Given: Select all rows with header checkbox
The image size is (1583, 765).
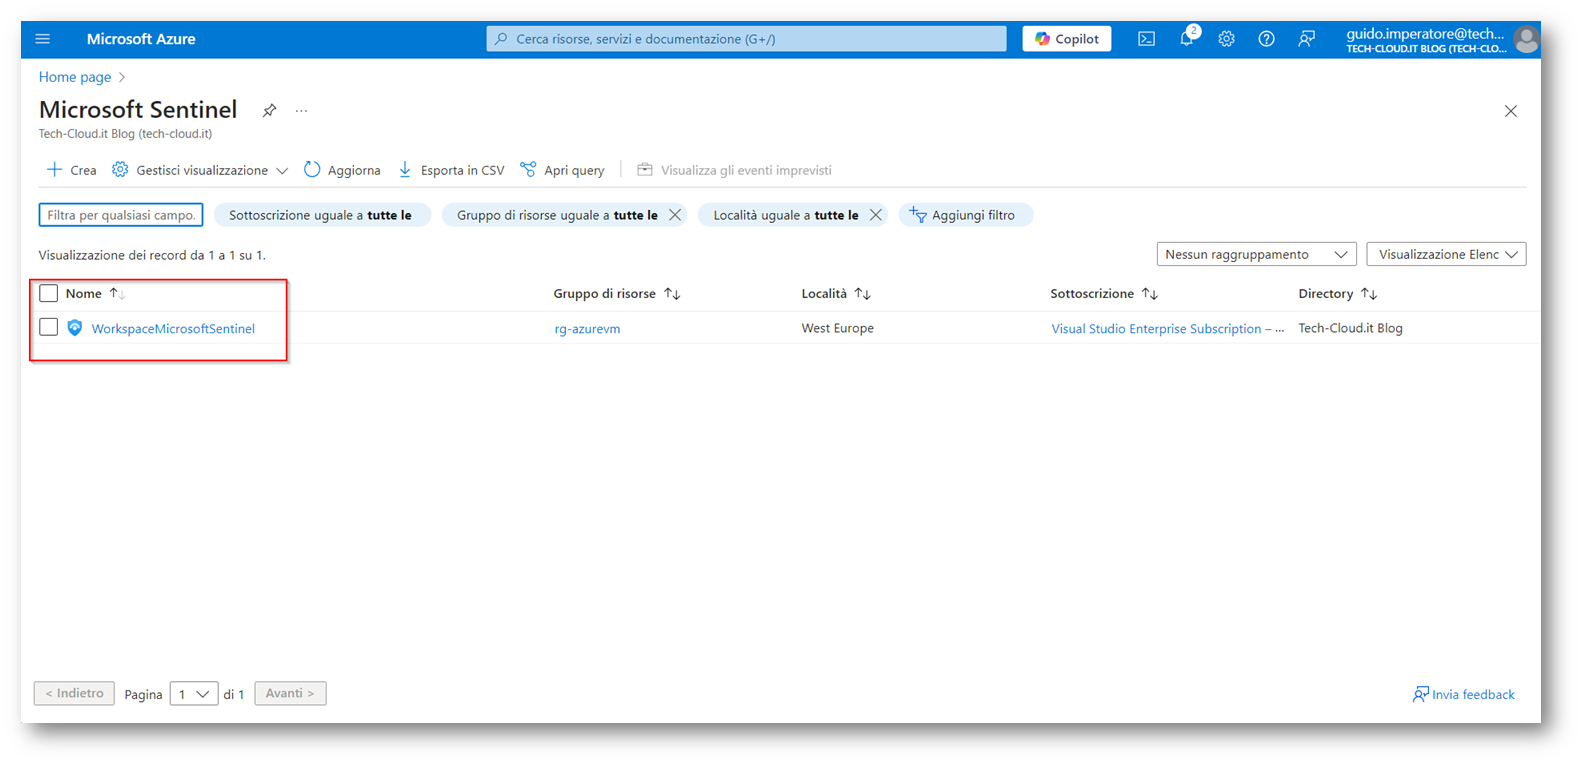Looking at the screenshot, I should tap(48, 293).
